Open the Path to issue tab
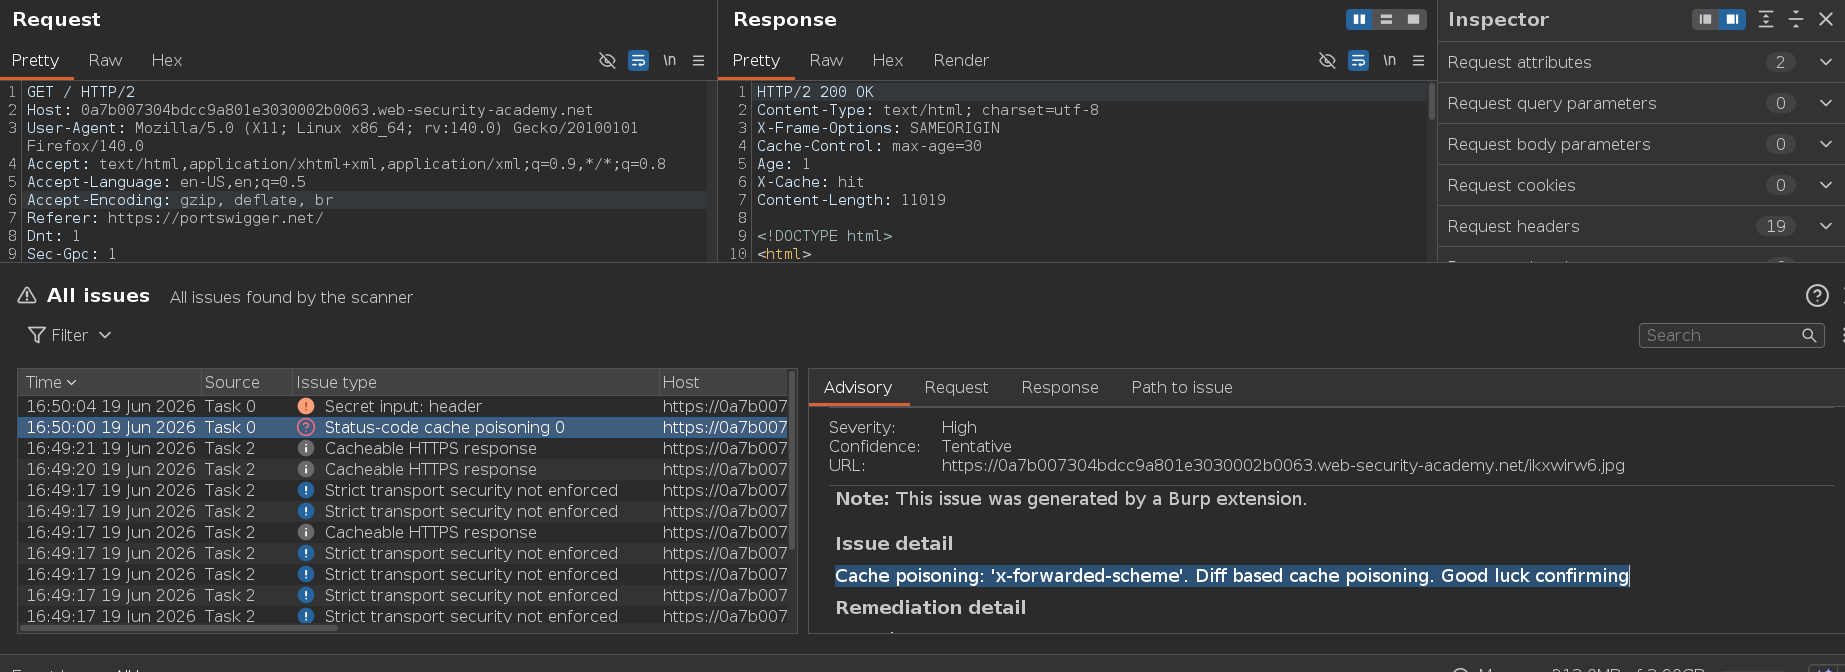Screen dimensions: 1845x672 [1182, 387]
